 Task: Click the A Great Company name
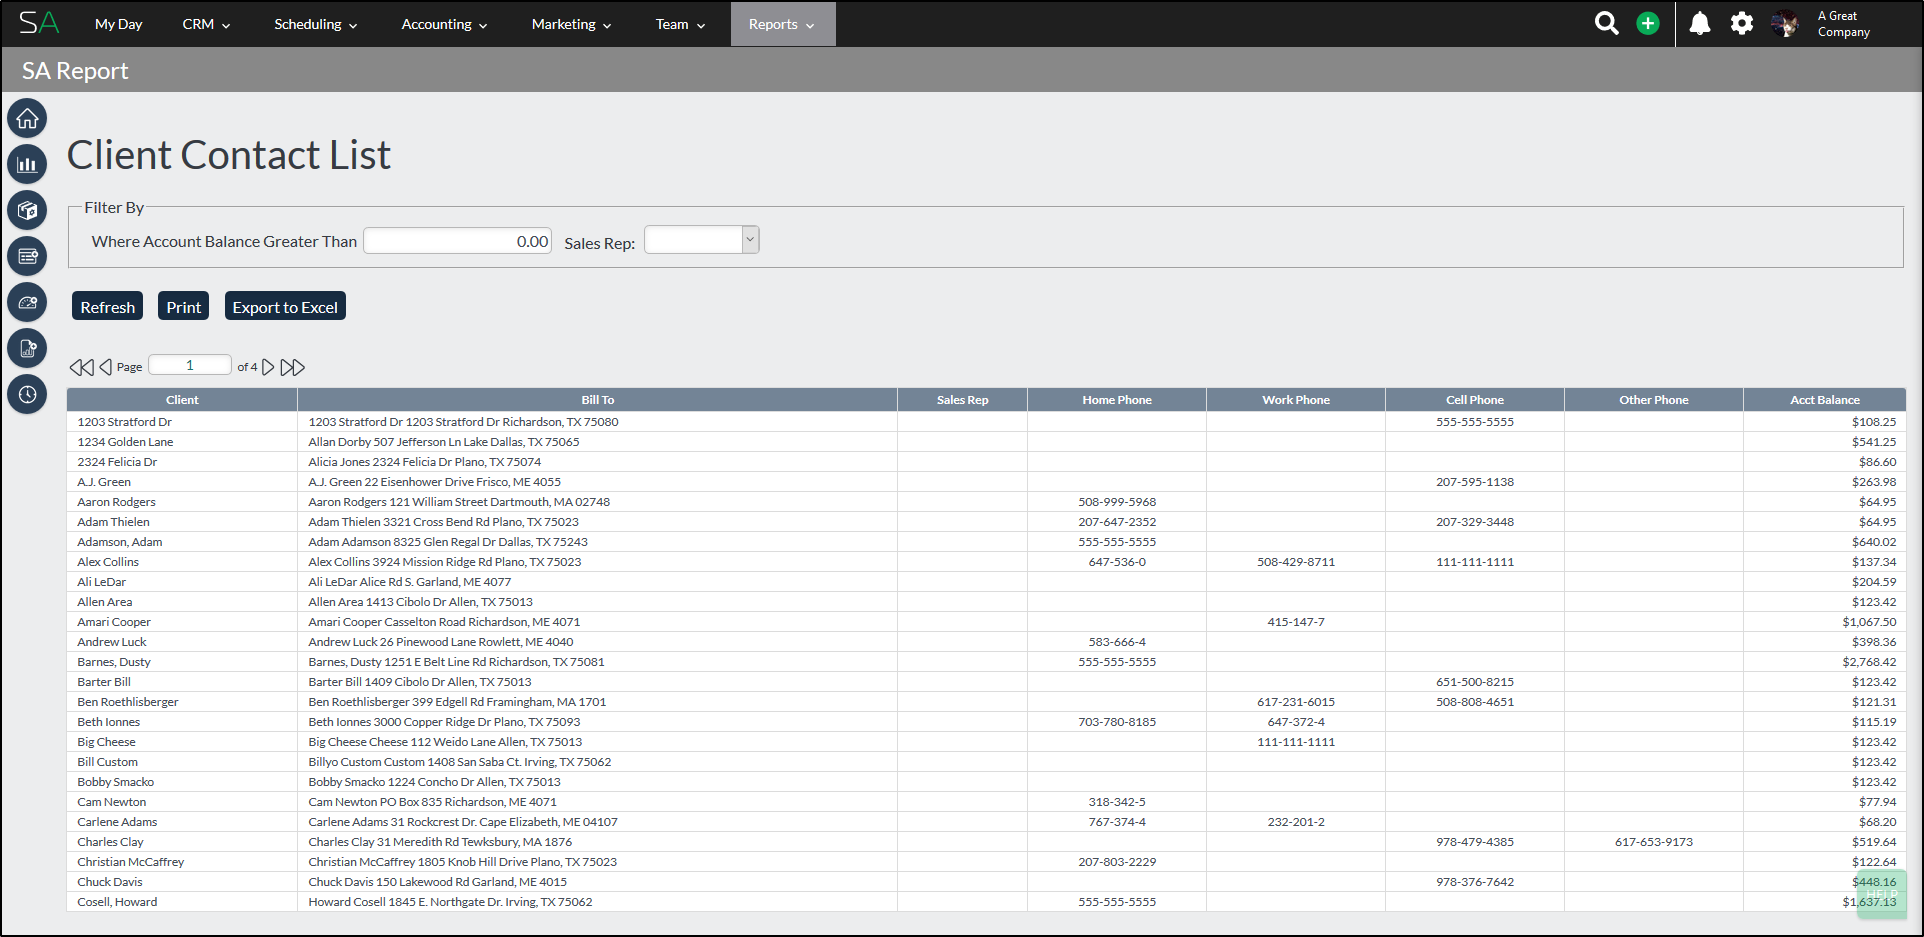point(1843,24)
